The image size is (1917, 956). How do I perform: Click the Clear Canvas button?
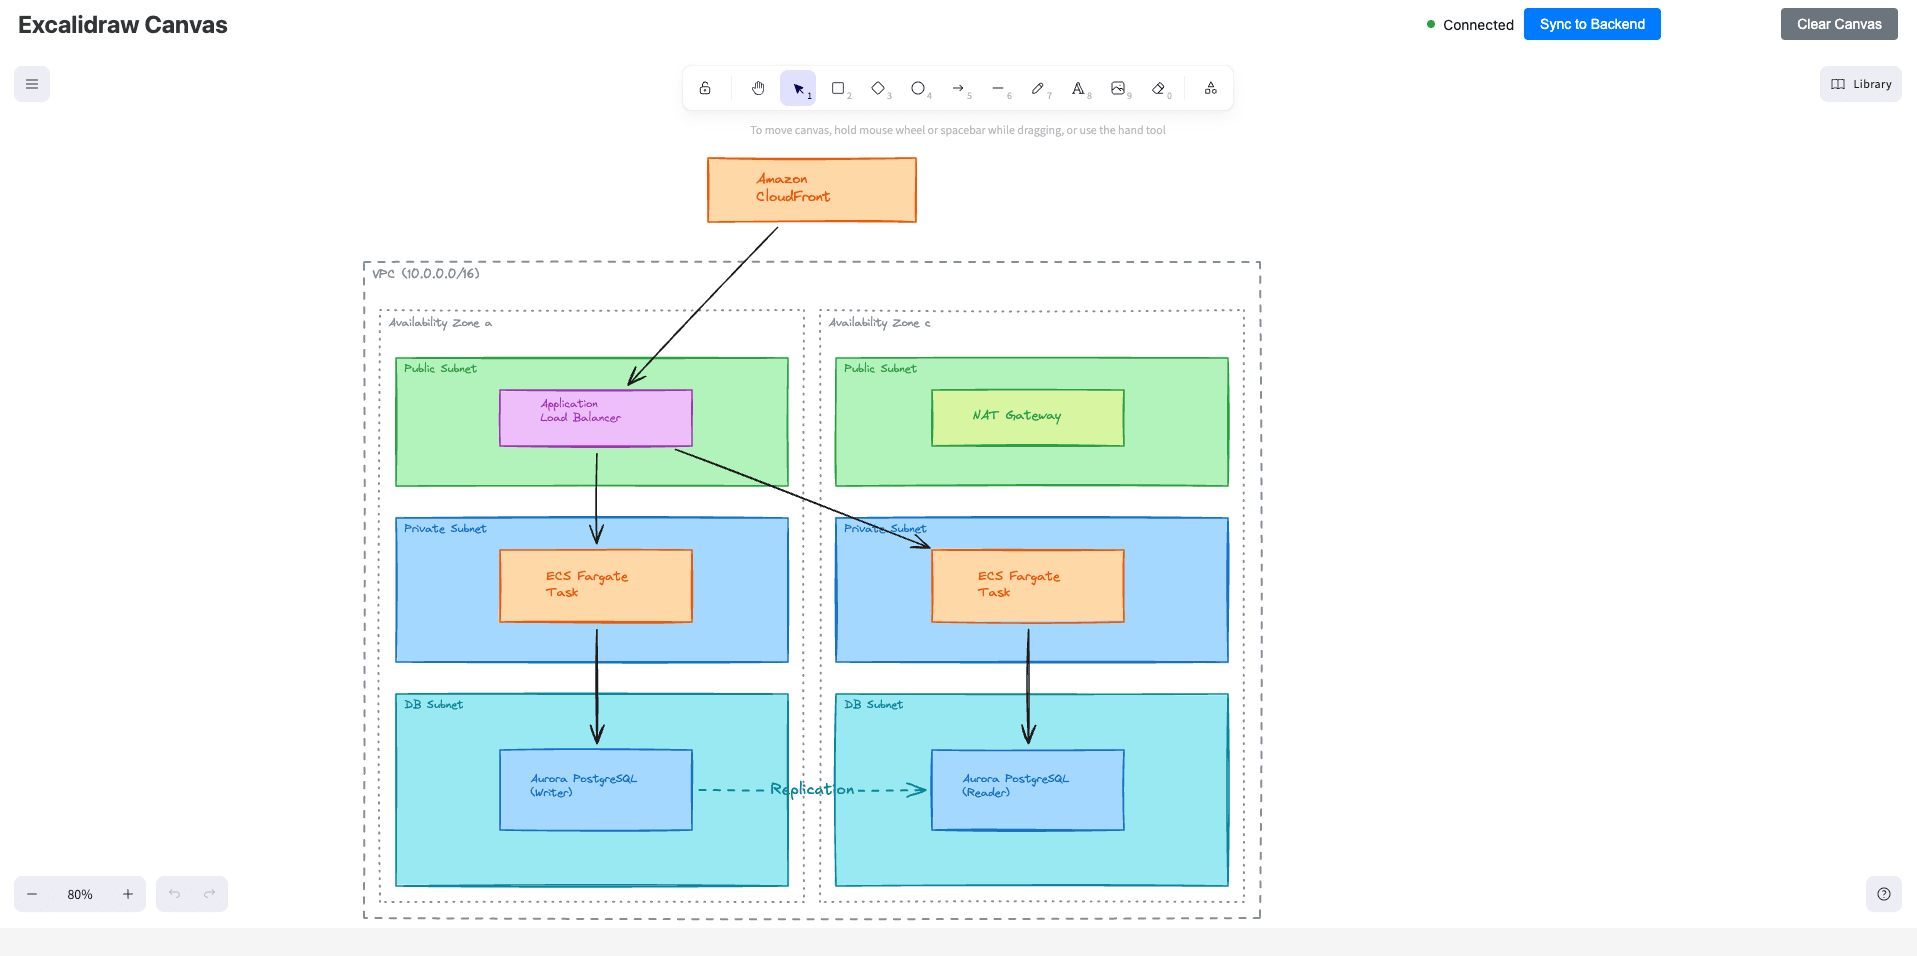pos(1839,24)
